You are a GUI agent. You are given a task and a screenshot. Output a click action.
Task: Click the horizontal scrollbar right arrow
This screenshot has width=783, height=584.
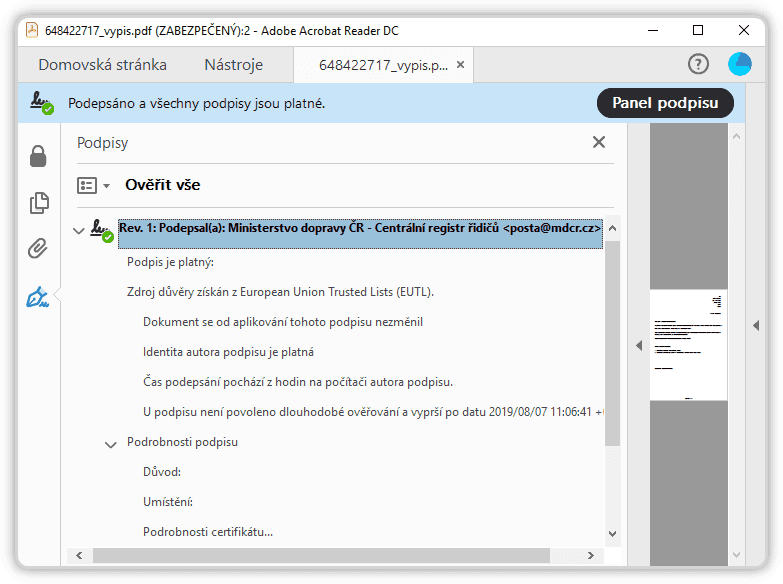tap(591, 556)
